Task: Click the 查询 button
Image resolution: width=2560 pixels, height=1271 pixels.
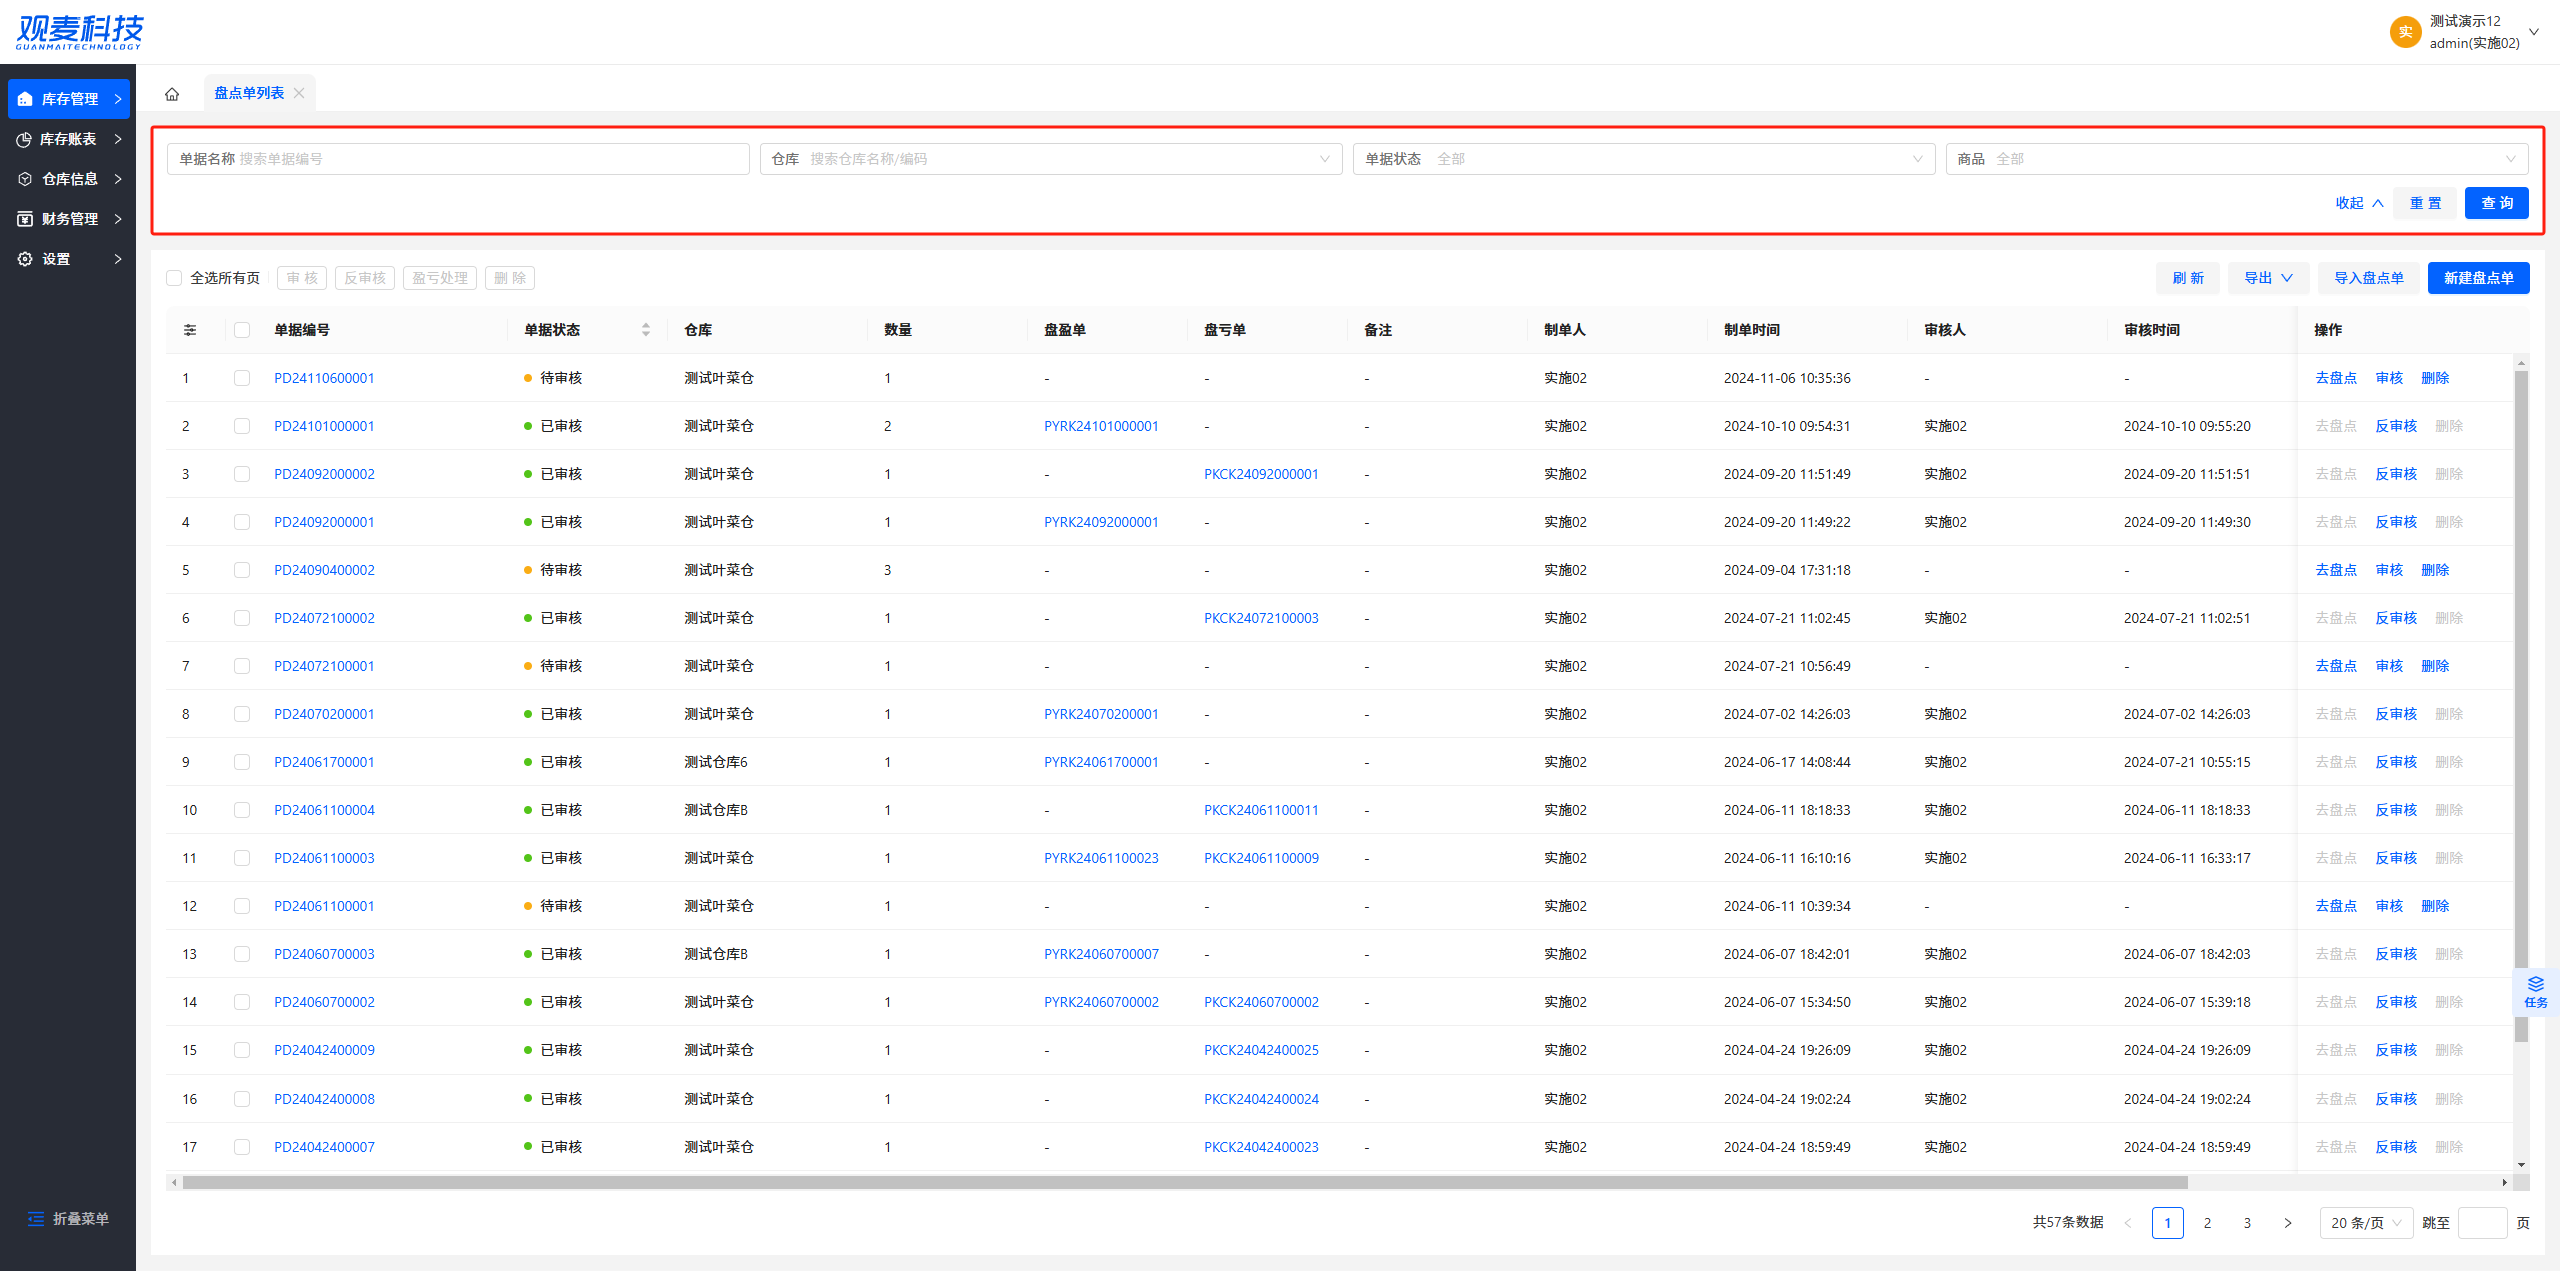Action: point(2497,203)
